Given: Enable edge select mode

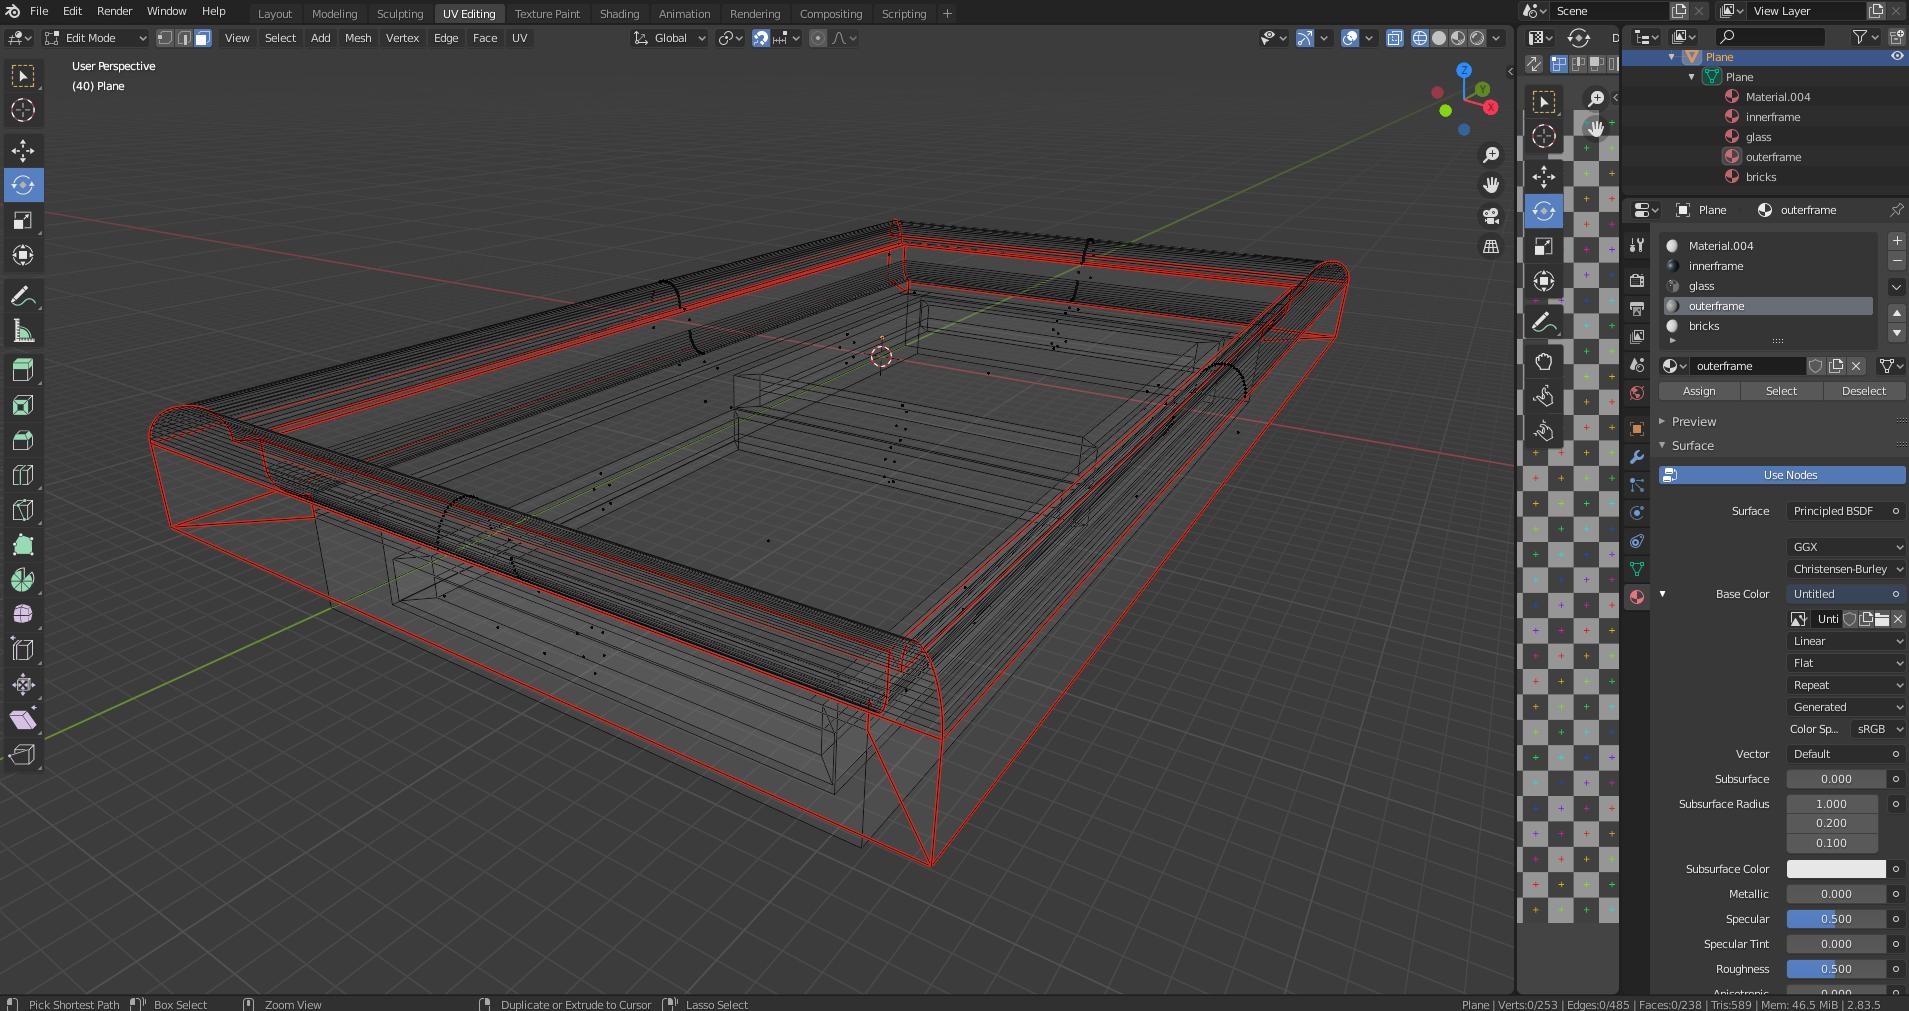Looking at the screenshot, I should coord(183,38).
